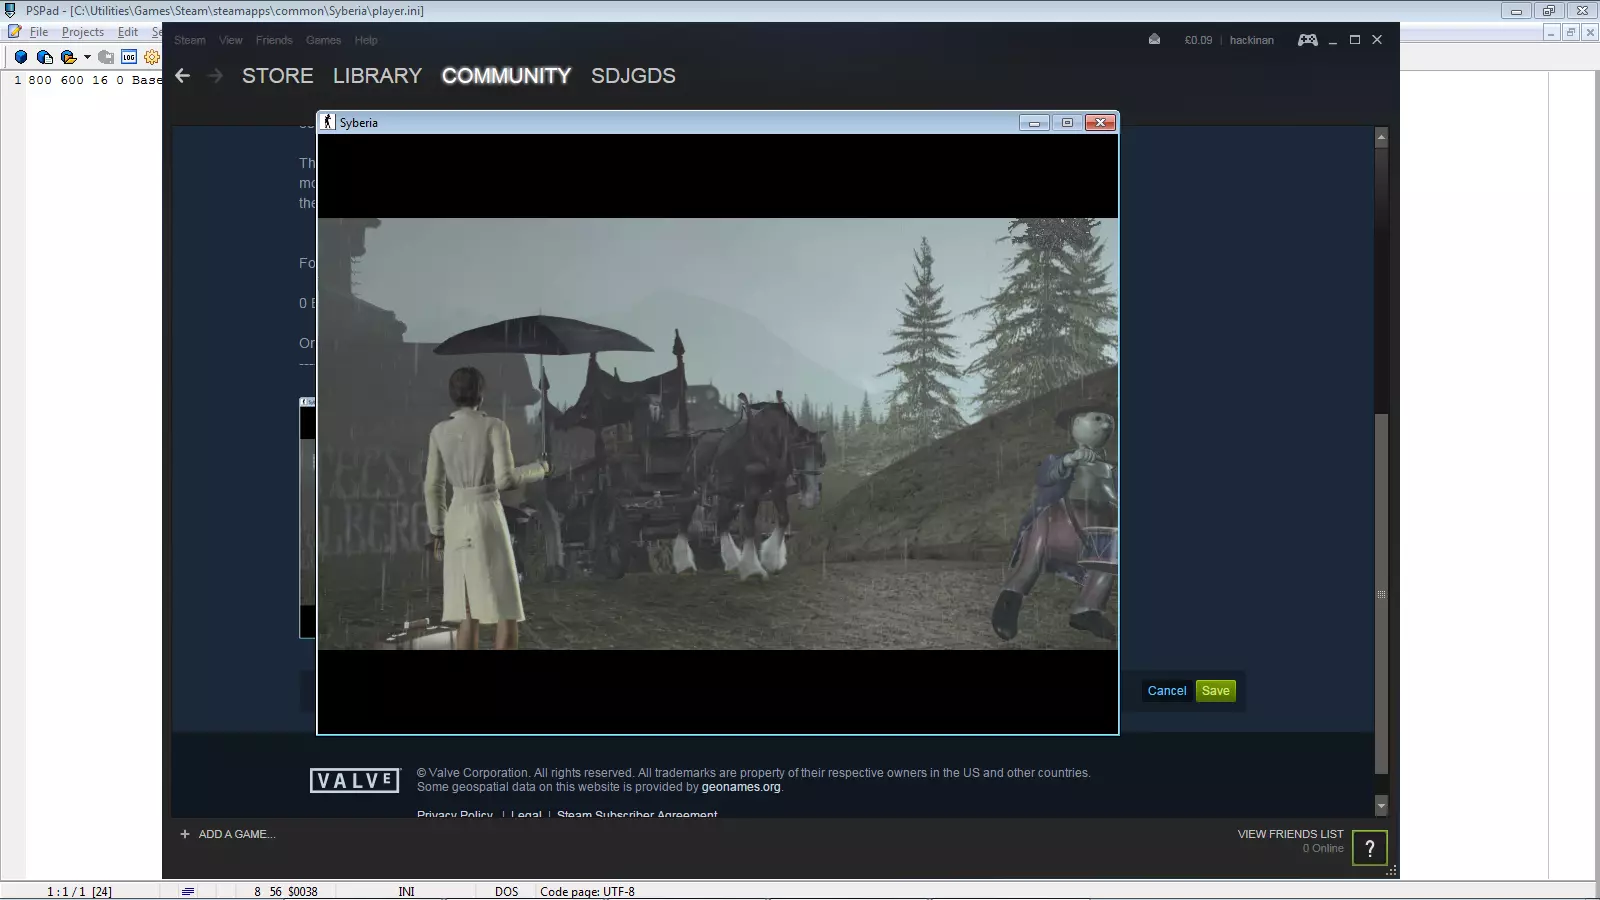Minimize the PSPad inner document window
This screenshot has width=1600, height=900.
(1552, 32)
